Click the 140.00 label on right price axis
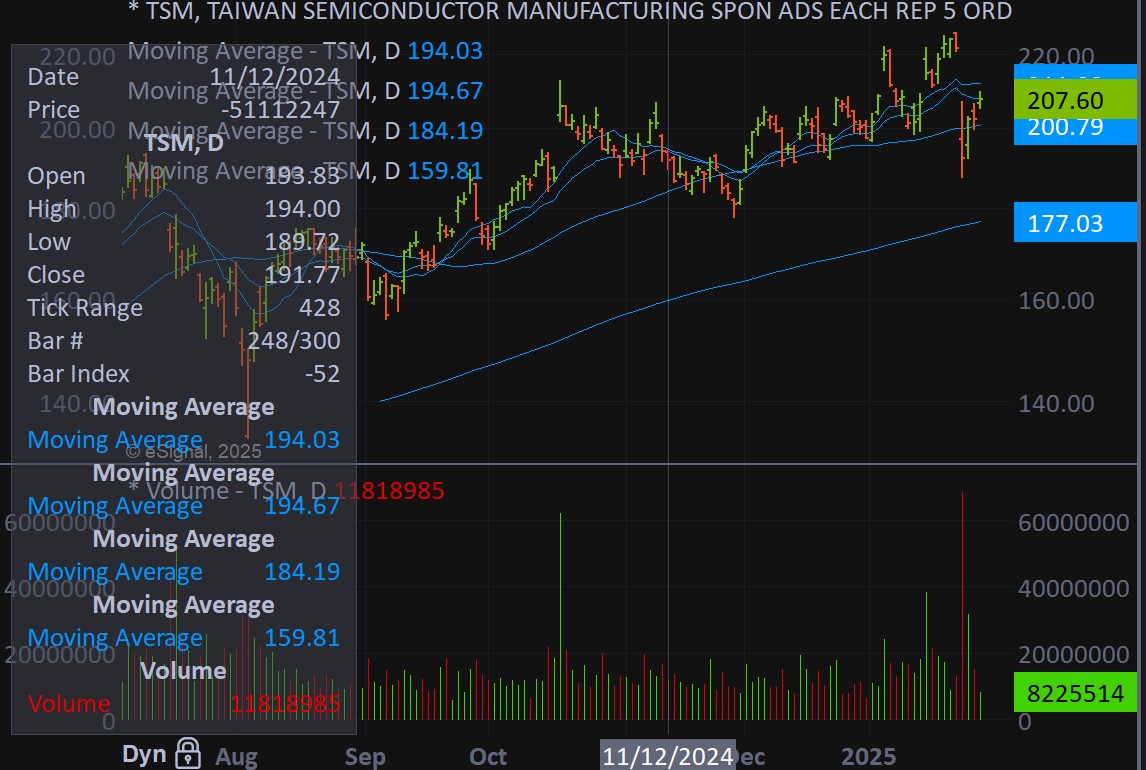 [x=1056, y=403]
